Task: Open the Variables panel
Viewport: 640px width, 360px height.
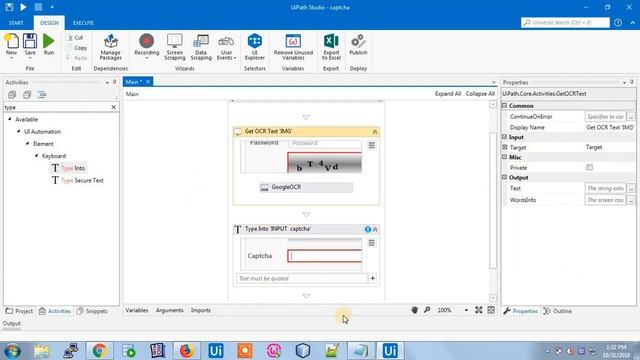Action: pos(137,310)
